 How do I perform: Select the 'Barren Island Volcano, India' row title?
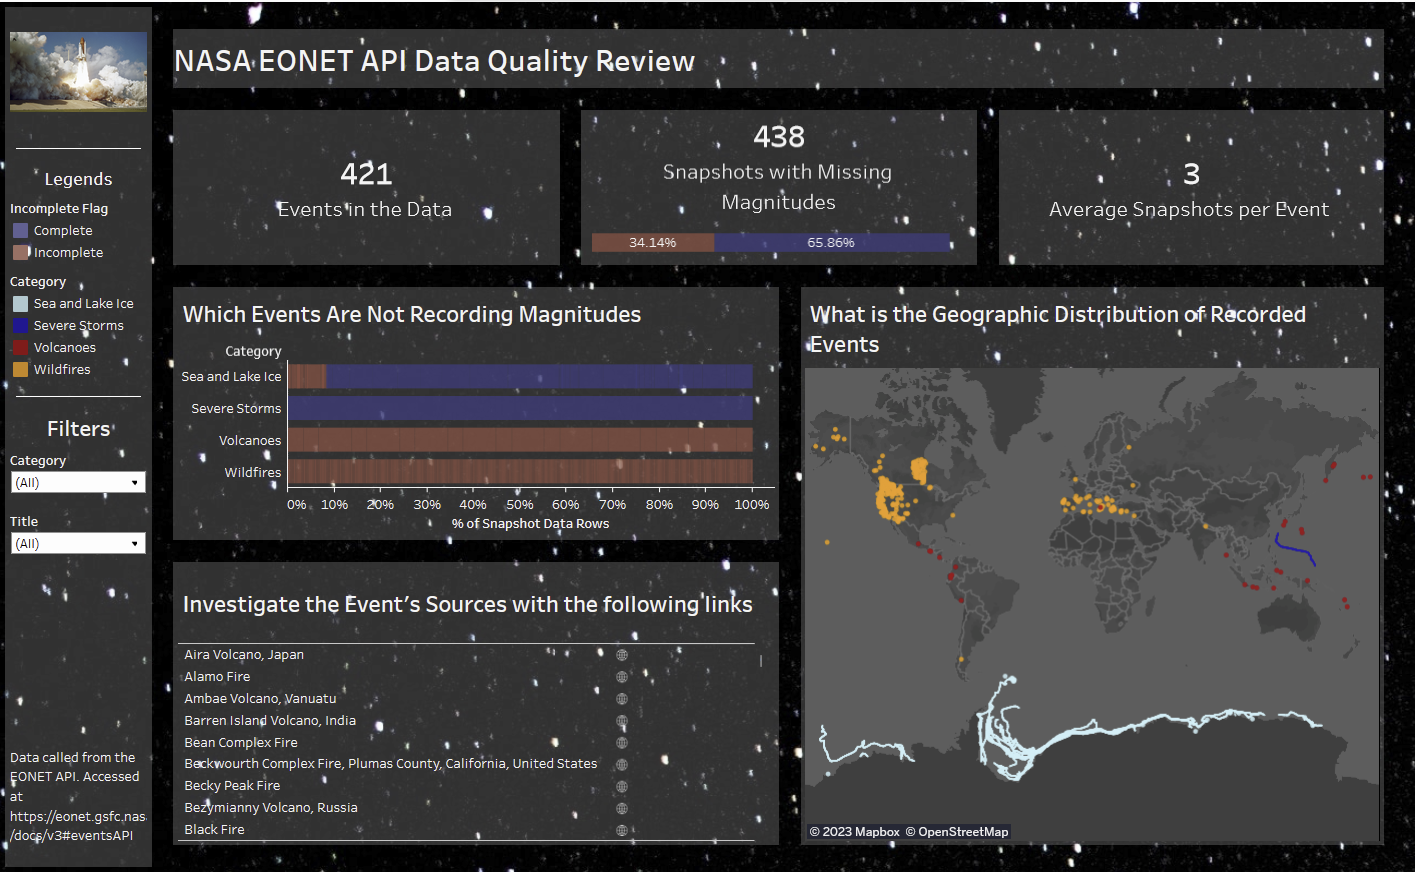pos(270,721)
